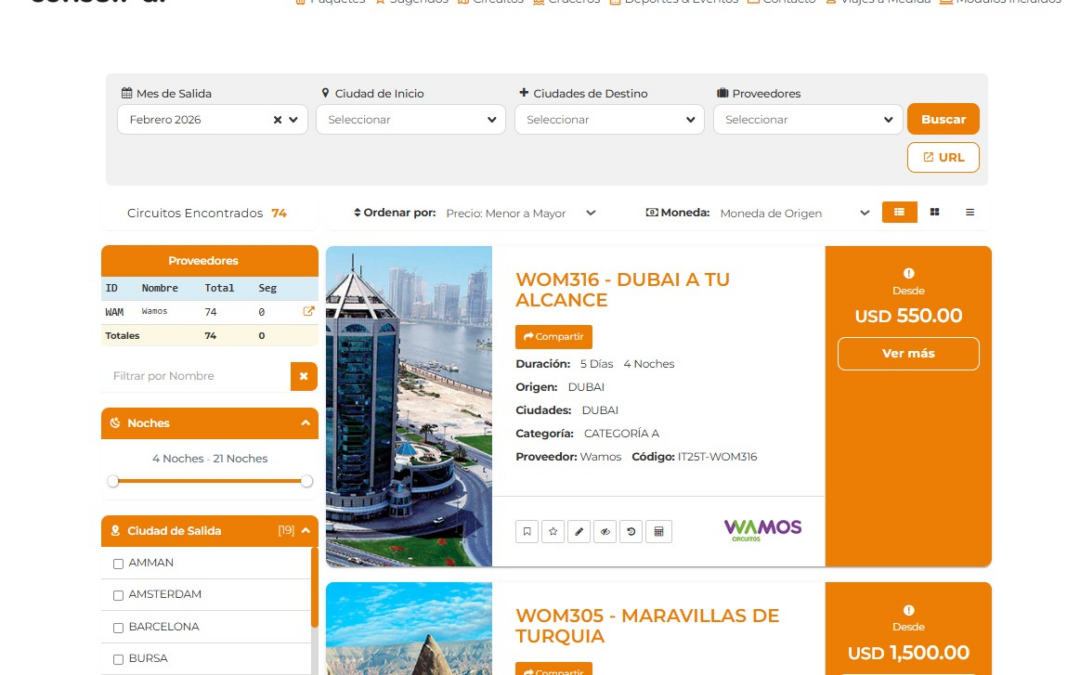Screen dimensions: 1080x675
Task: Check the AMMAN departure city checkbox
Action: (x=118, y=564)
